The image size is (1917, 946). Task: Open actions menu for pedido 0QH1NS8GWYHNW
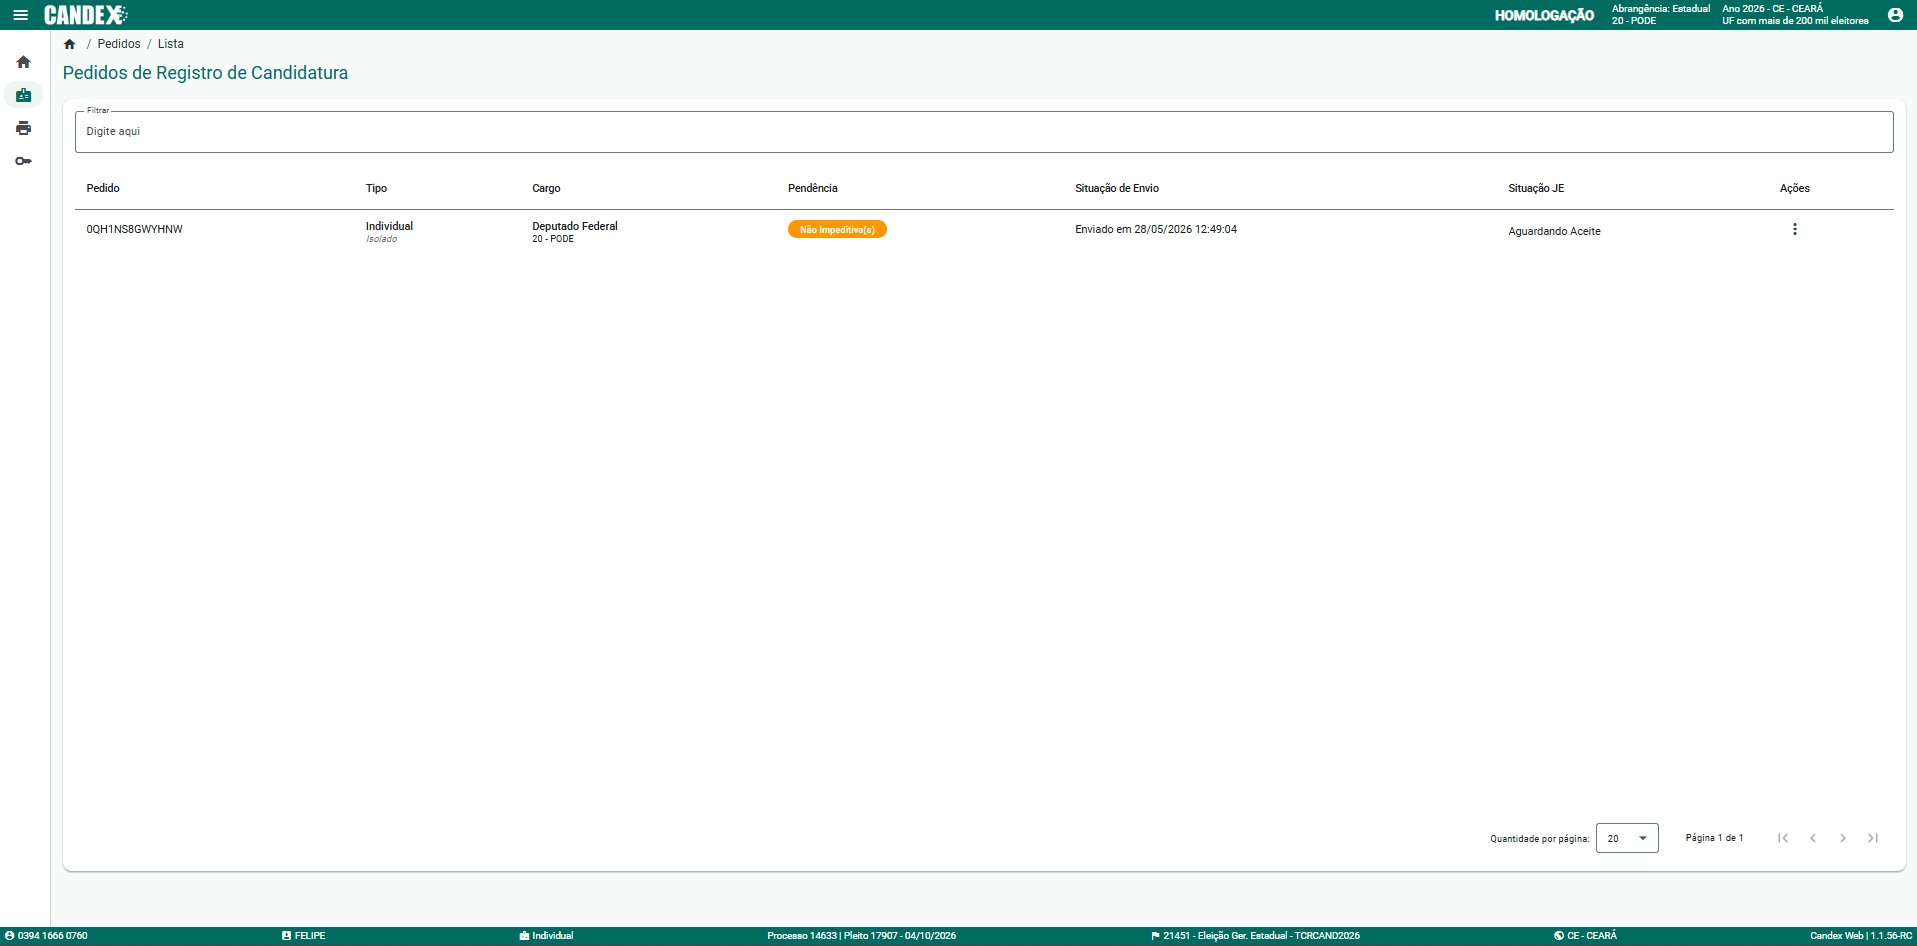1795,229
